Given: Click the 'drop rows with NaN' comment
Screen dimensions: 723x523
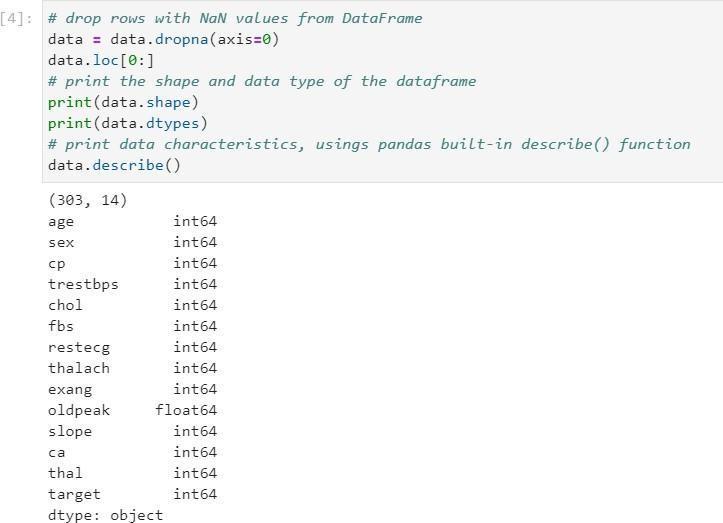Looking at the screenshot, I should tap(235, 18).
